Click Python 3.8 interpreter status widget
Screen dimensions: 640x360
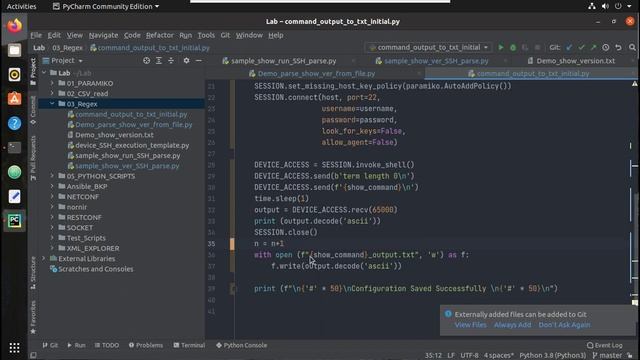(552, 356)
